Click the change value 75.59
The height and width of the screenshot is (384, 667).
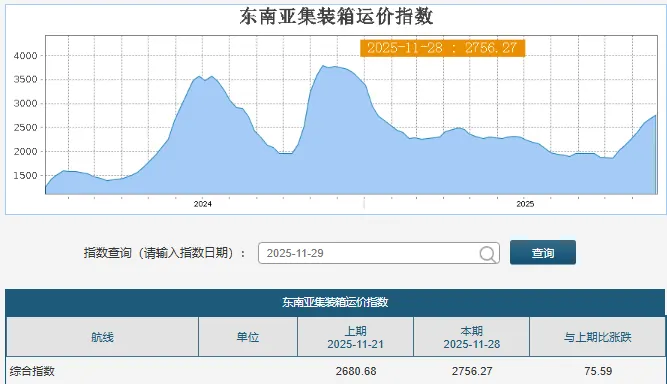click(598, 371)
